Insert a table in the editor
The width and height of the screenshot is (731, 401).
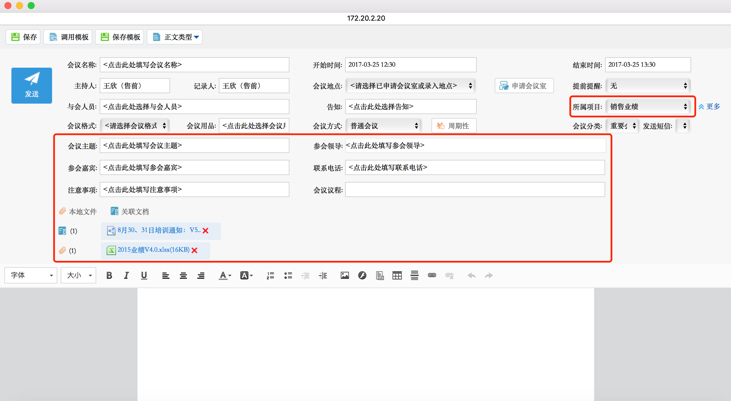click(397, 276)
